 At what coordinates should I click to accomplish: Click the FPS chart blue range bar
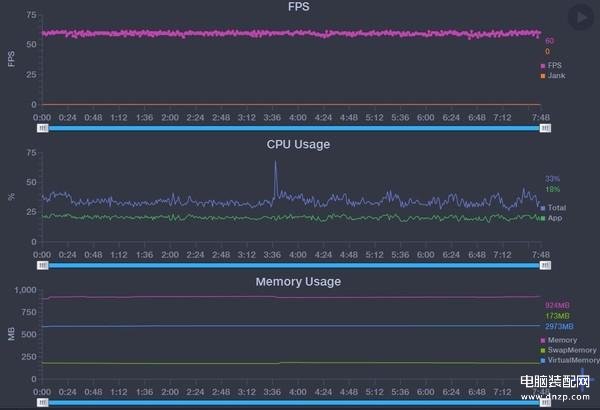[x=294, y=128]
